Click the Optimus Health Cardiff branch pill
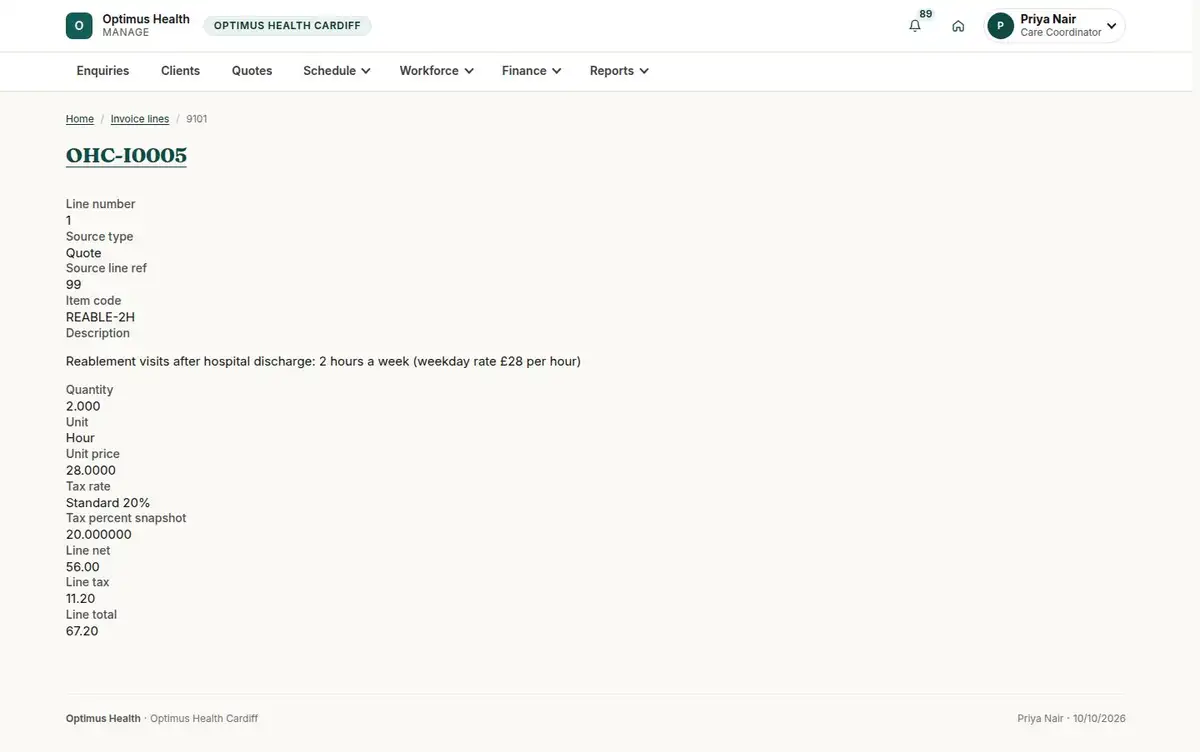The height and width of the screenshot is (752, 1200). [287, 26]
